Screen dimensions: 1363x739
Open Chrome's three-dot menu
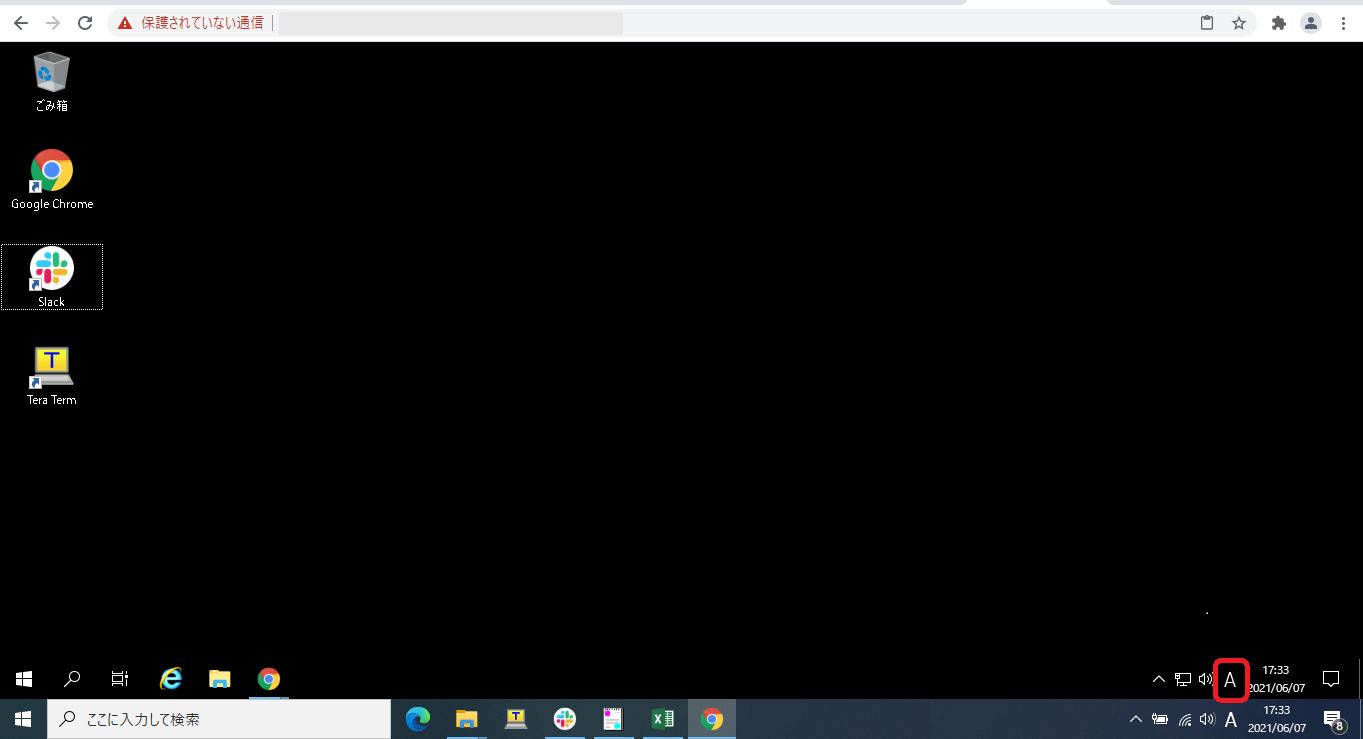click(x=1343, y=23)
